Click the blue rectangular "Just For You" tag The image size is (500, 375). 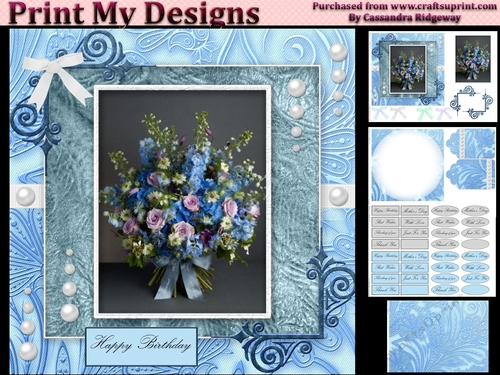[x=414, y=278]
